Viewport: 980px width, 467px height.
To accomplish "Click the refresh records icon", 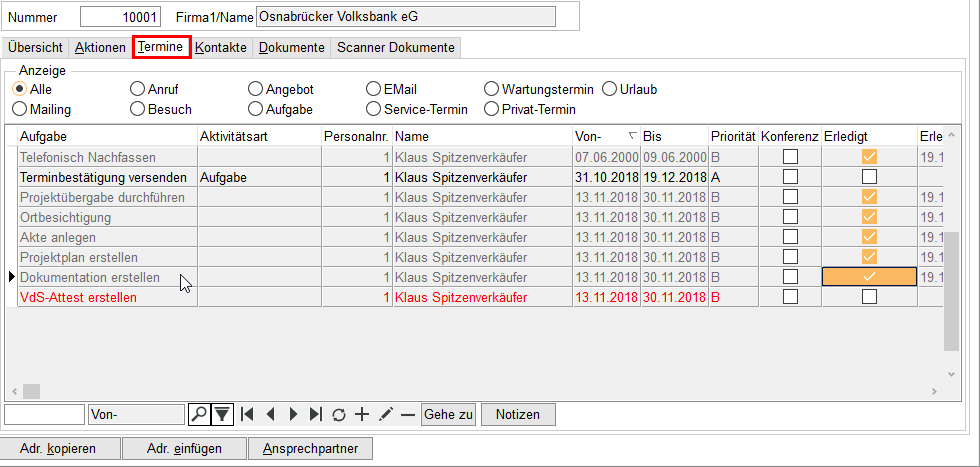I will [339, 414].
